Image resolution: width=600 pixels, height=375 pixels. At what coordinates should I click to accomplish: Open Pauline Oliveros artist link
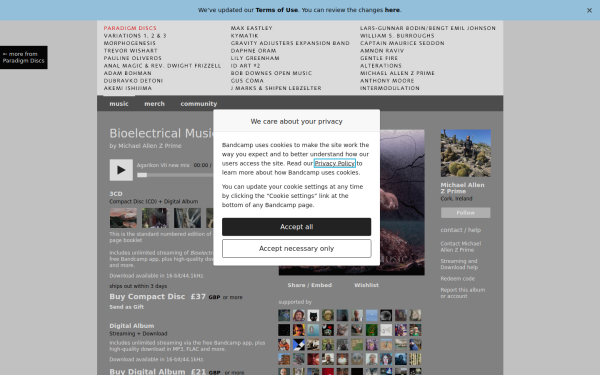tap(133, 58)
